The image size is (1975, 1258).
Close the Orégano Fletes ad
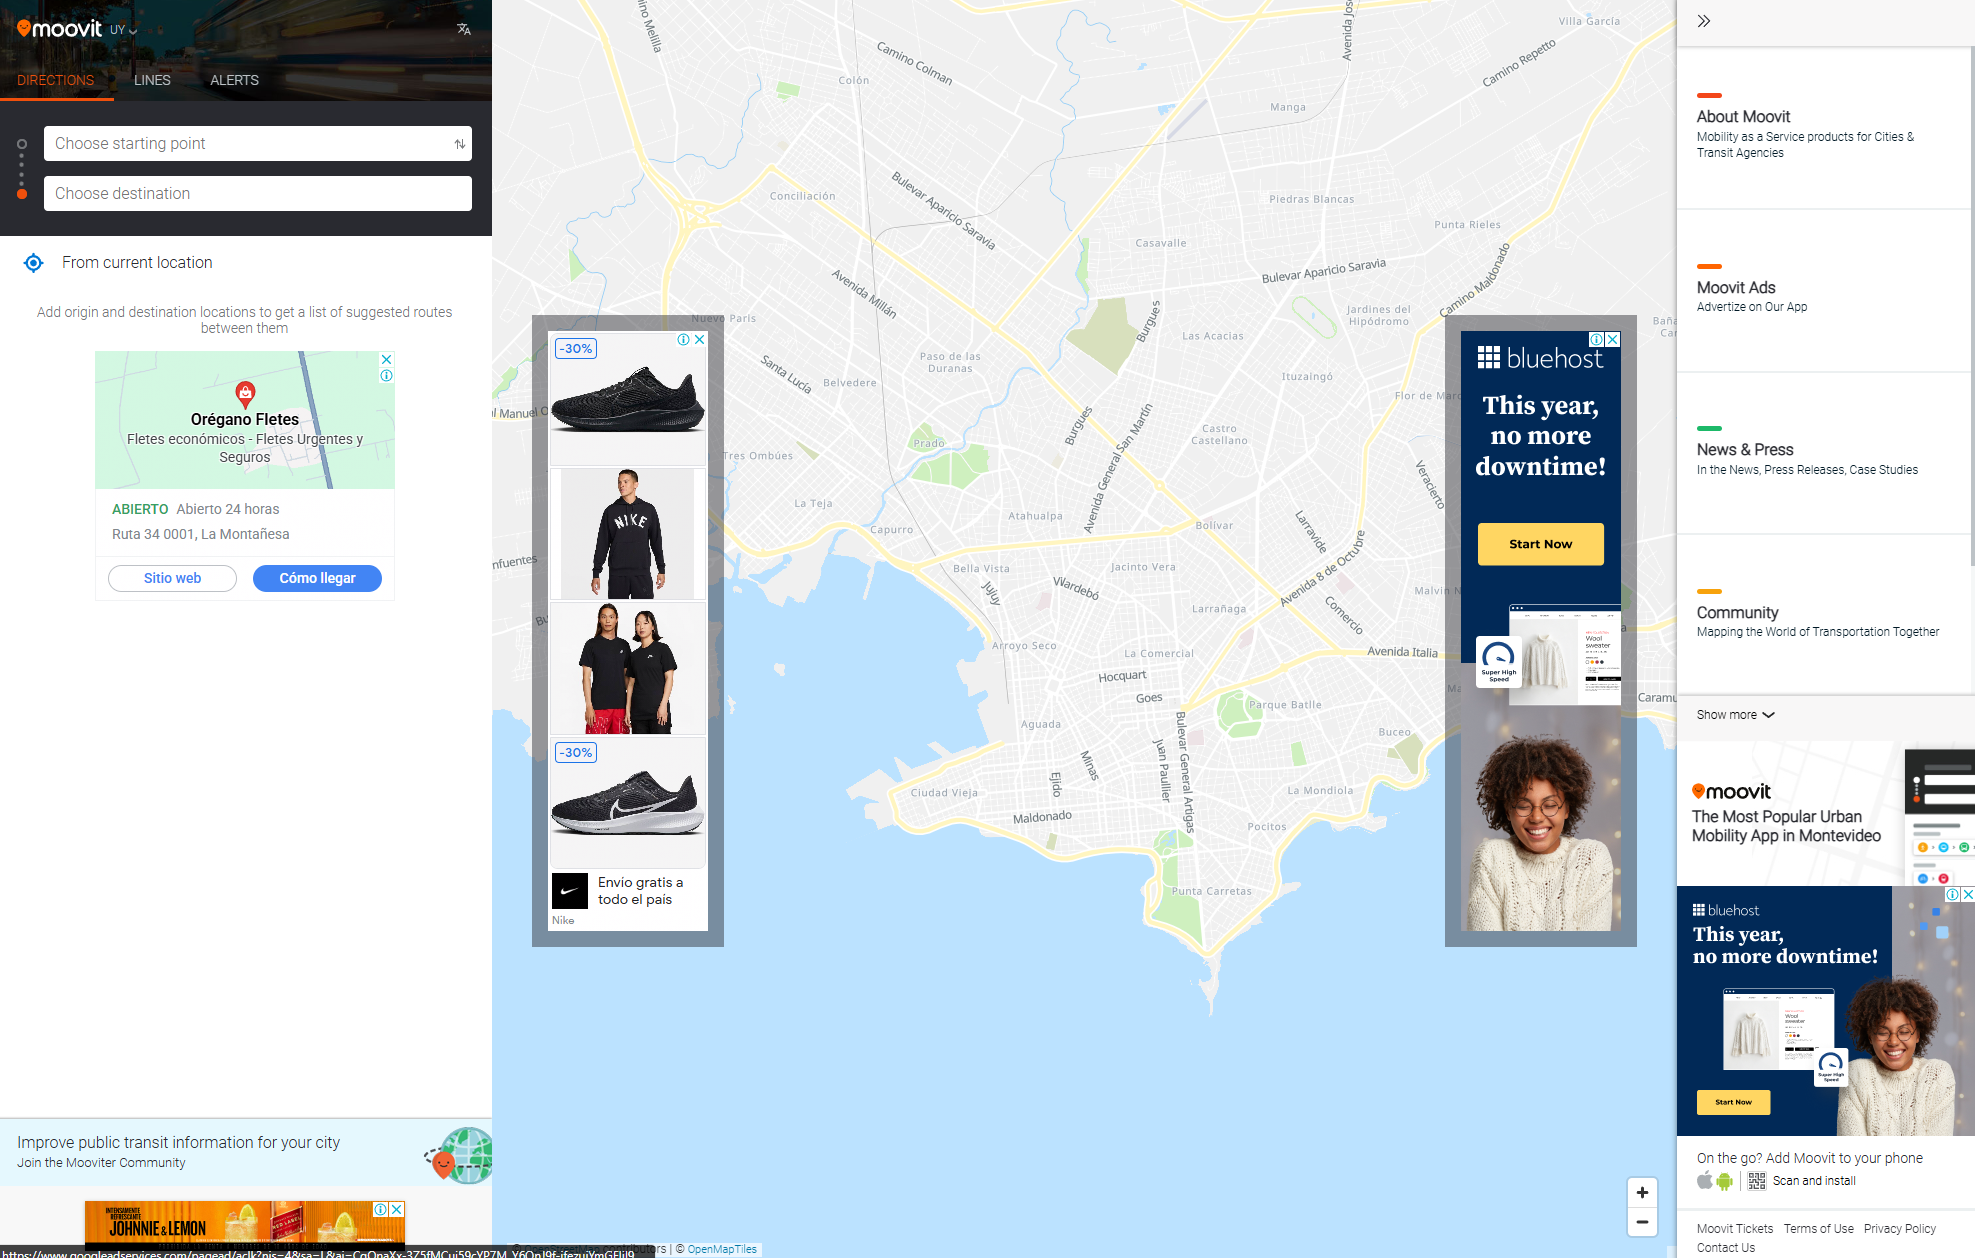pyautogui.click(x=387, y=359)
